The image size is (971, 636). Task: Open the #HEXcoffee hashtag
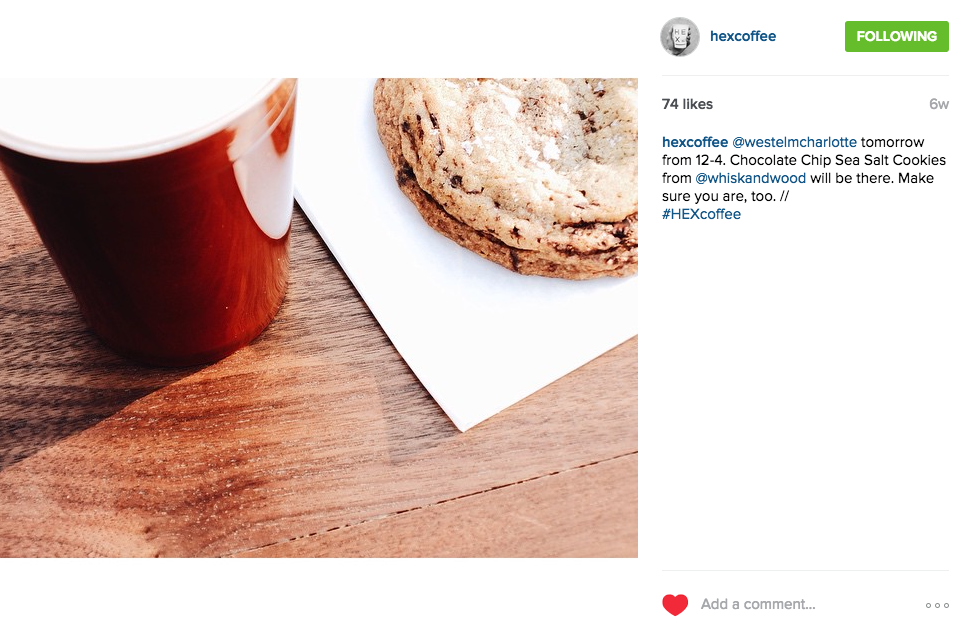click(x=701, y=214)
